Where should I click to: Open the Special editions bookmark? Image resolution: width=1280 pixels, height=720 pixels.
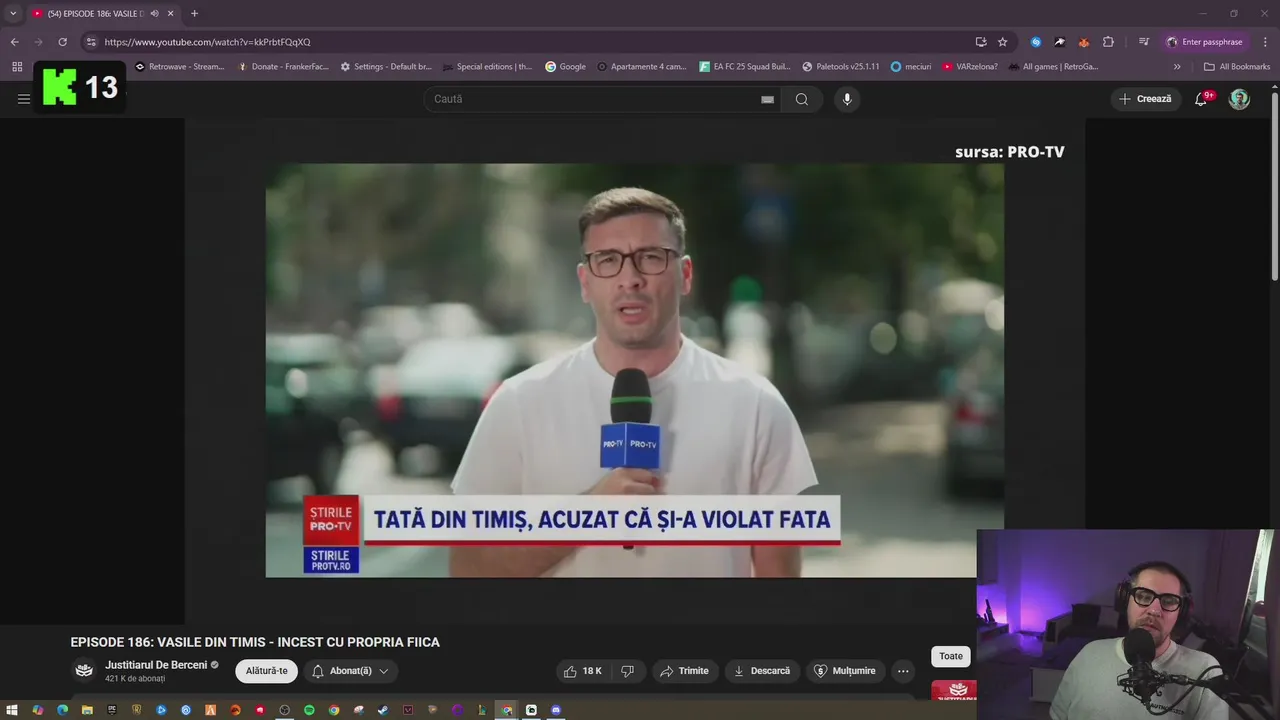[487, 67]
